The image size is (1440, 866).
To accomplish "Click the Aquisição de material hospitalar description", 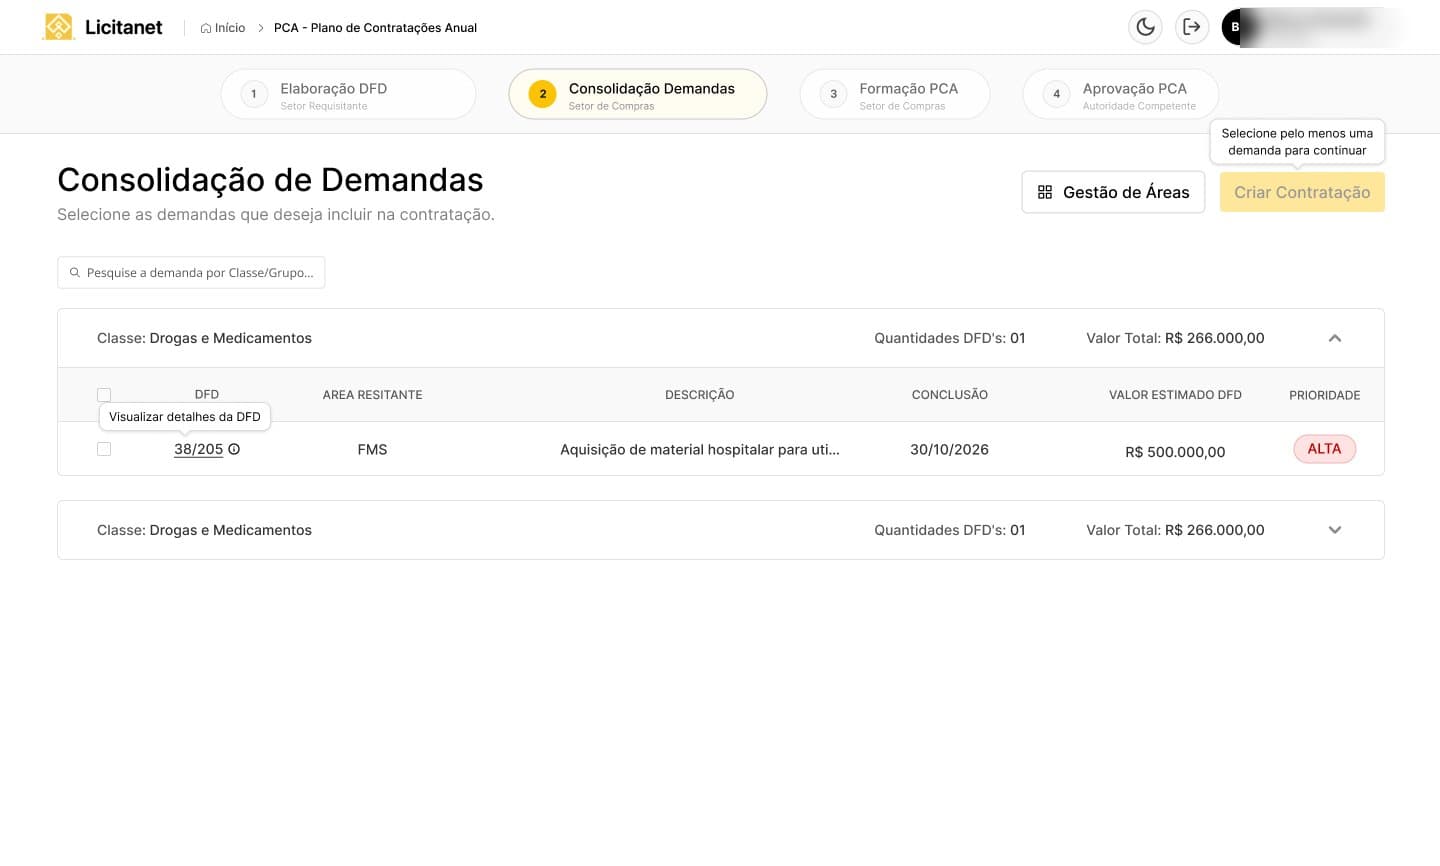I will (700, 450).
